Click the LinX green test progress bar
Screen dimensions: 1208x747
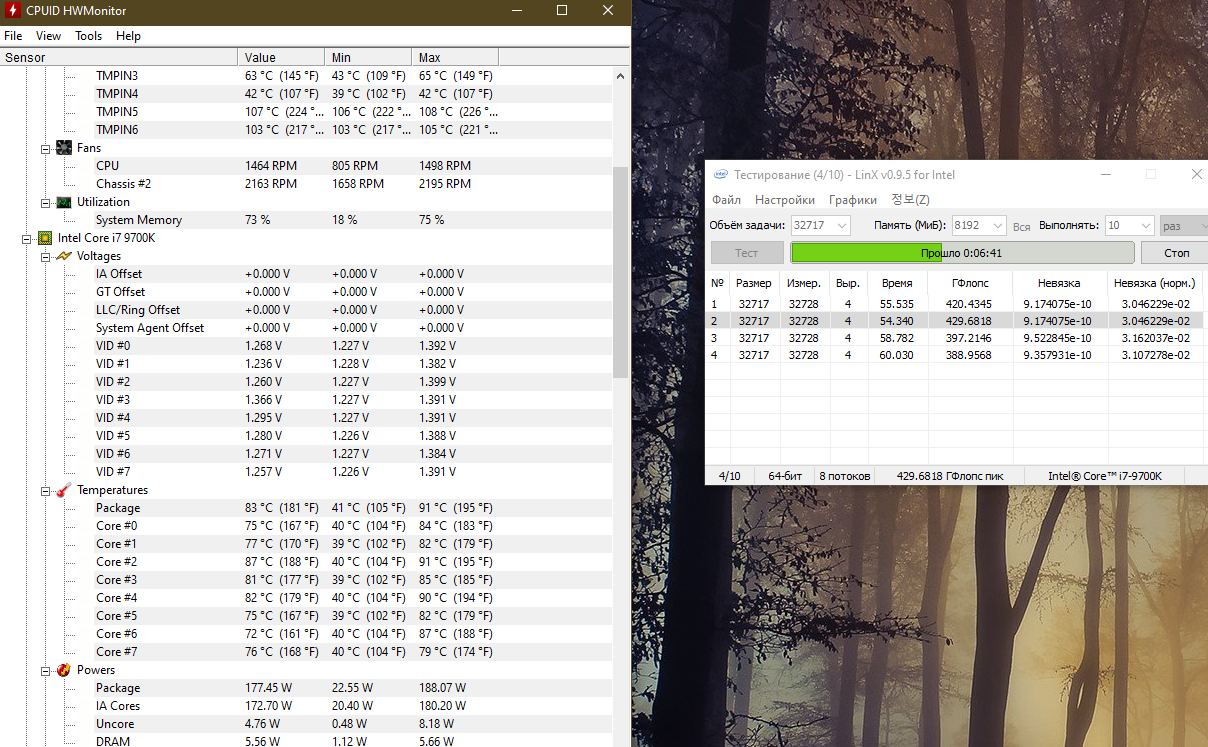point(962,253)
